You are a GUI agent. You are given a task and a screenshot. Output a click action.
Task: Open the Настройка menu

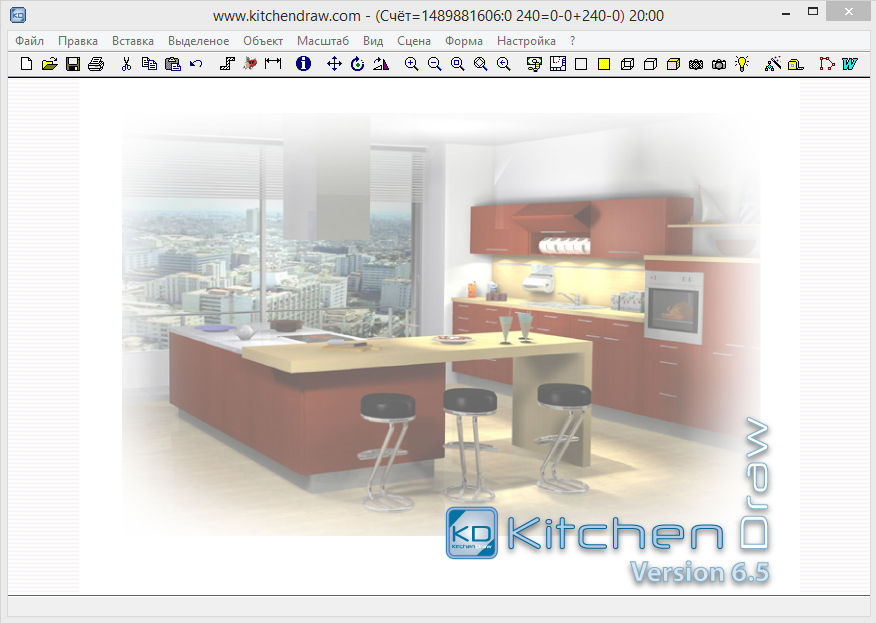[x=526, y=41]
